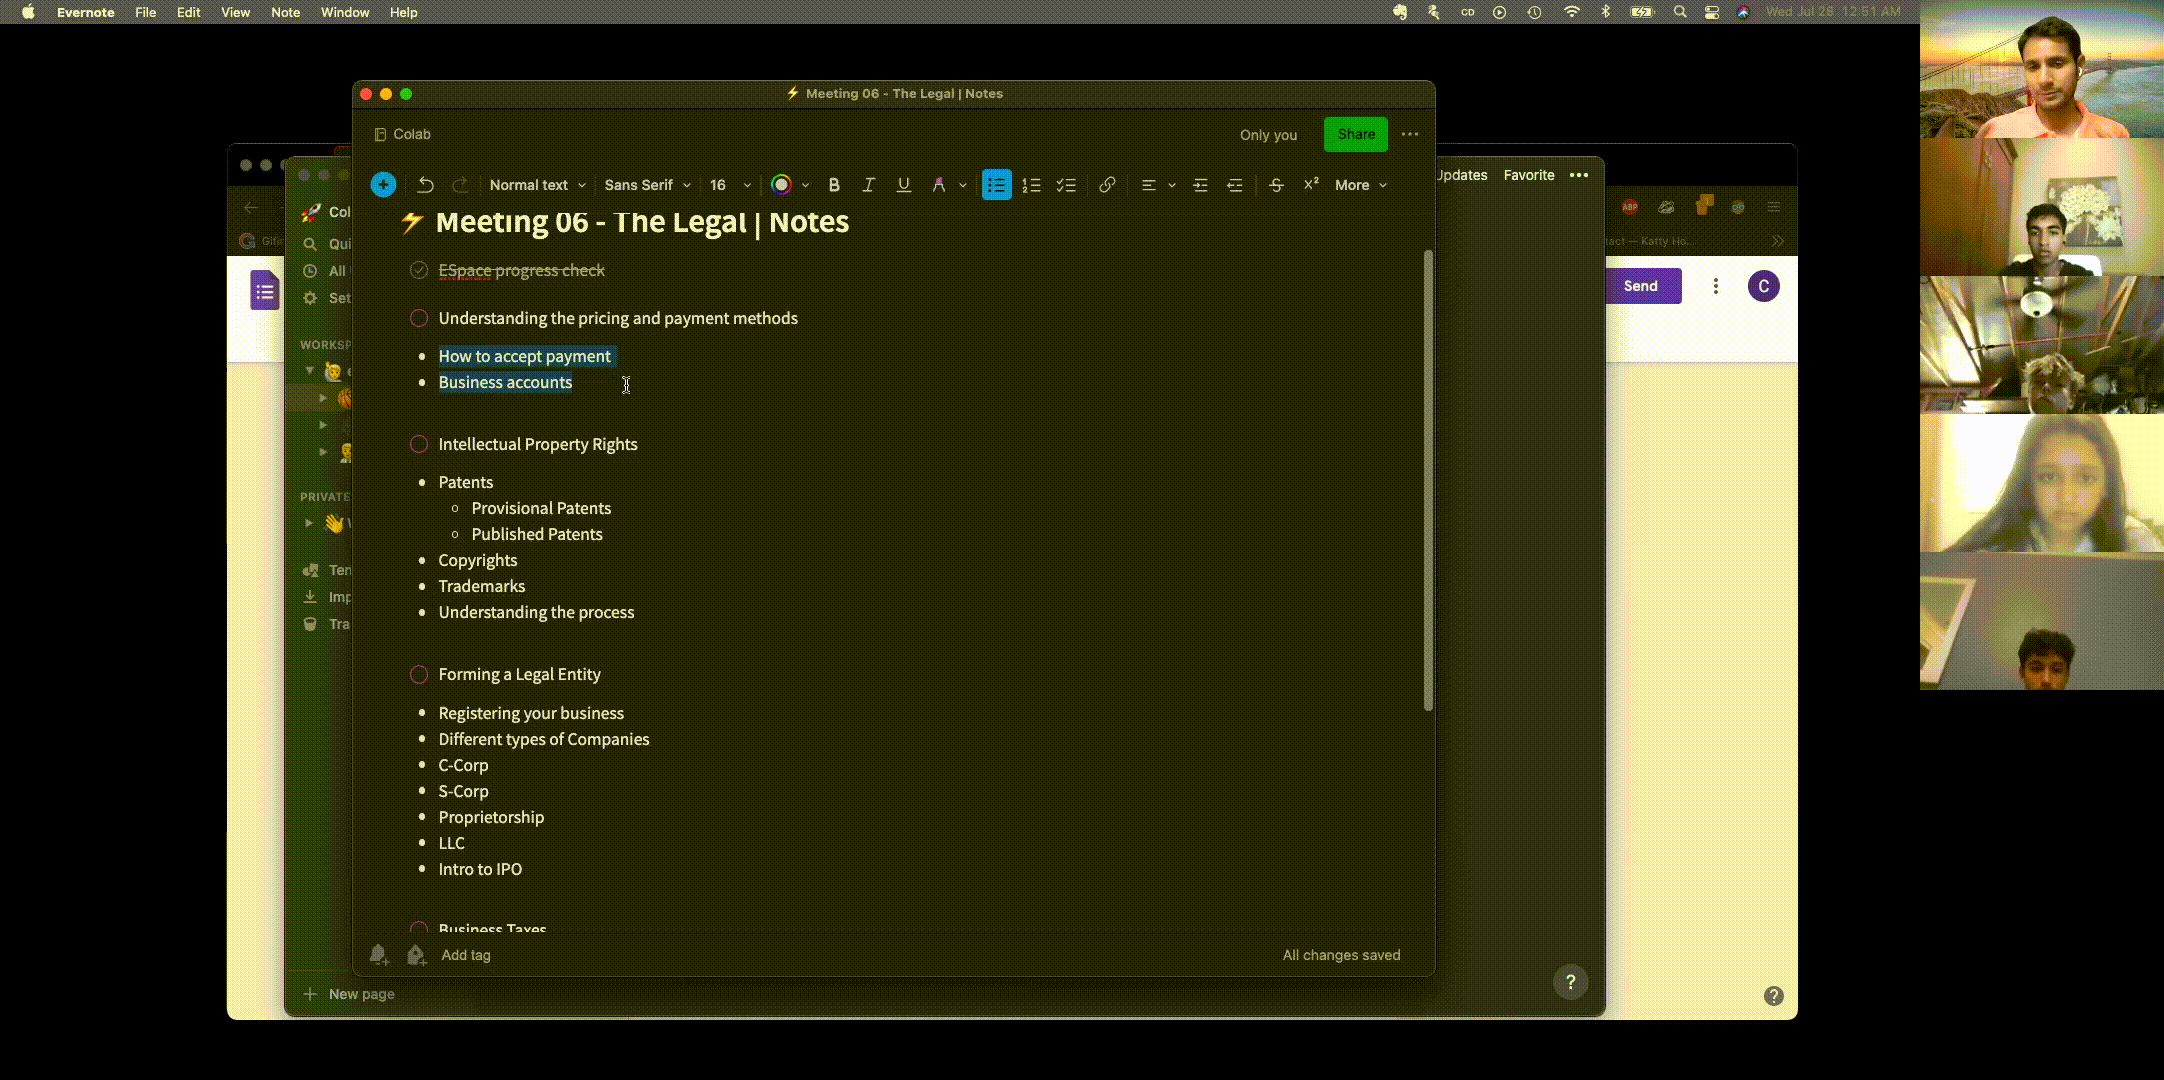This screenshot has width=2164, height=1080.
Task: Click the blue insert plus button
Action: coord(383,185)
